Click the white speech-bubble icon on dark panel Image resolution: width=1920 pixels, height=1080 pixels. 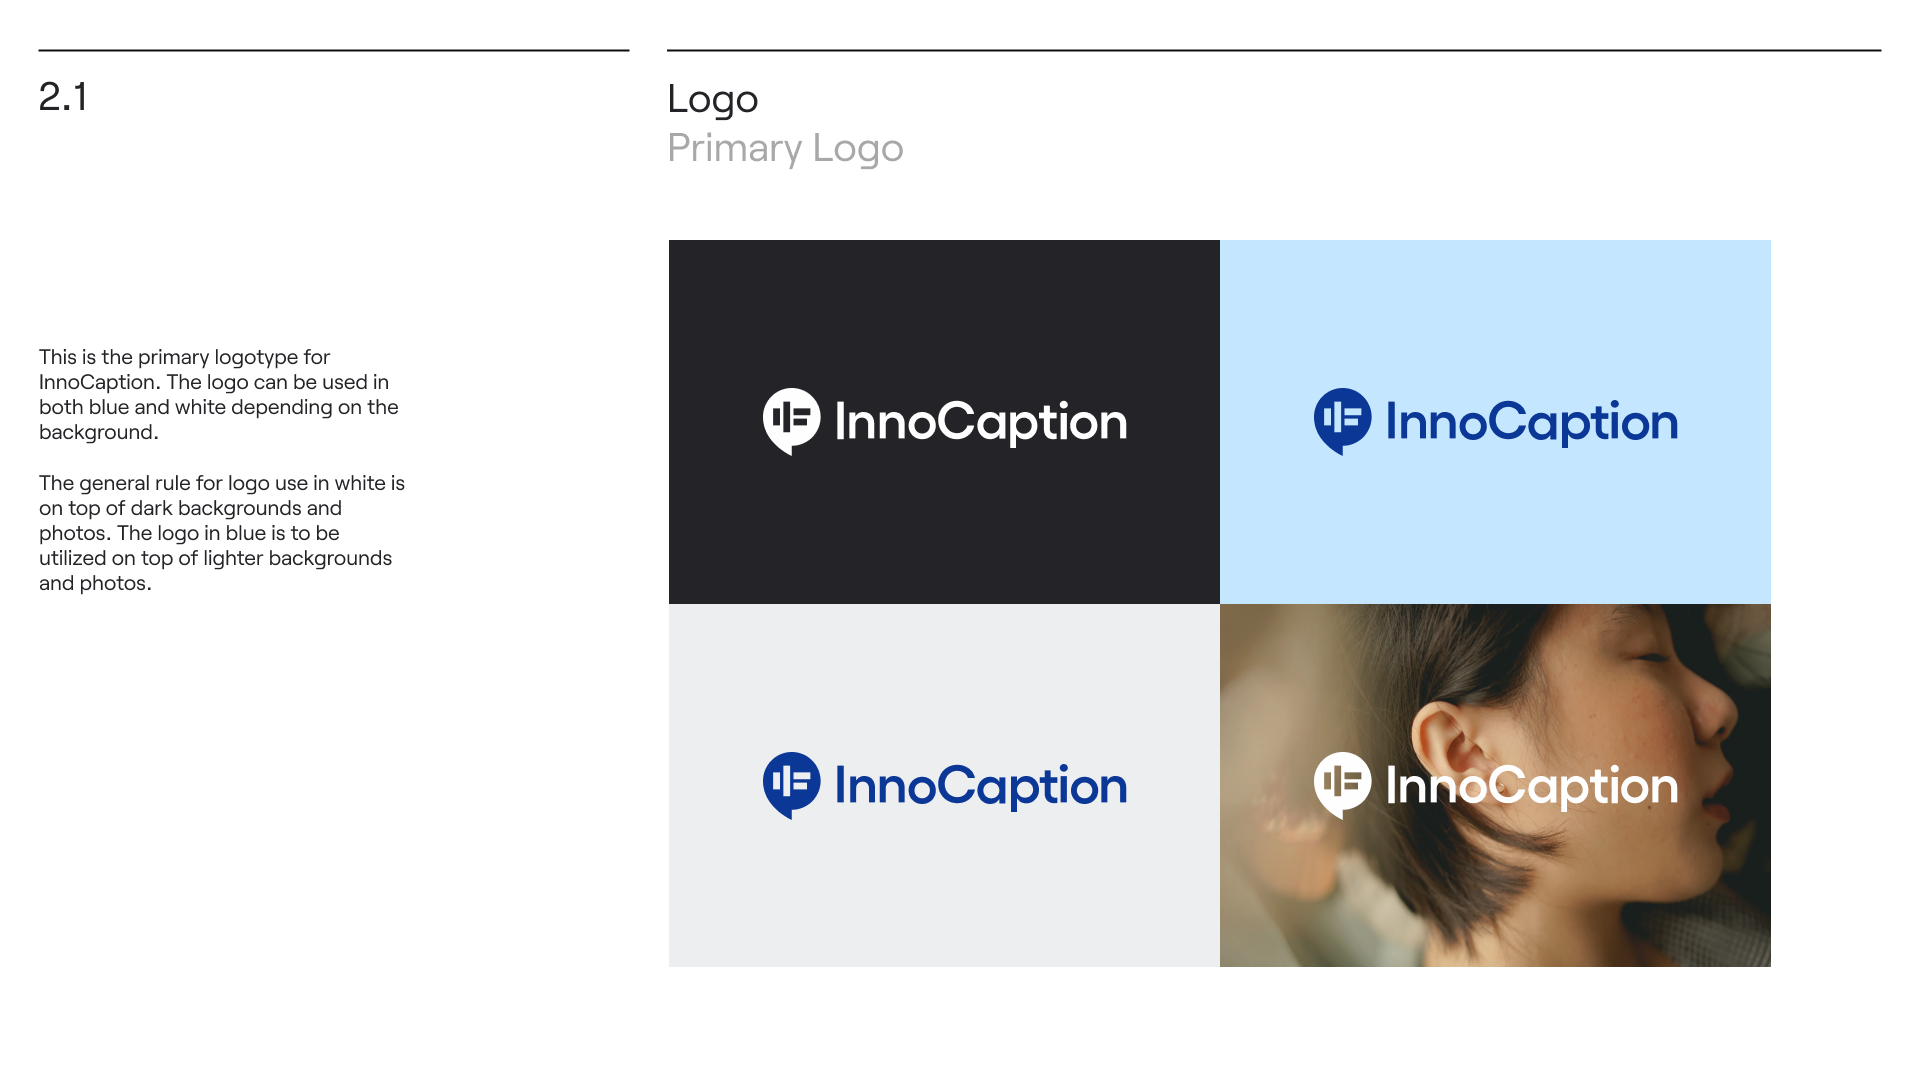pyautogui.click(x=792, y=421)
